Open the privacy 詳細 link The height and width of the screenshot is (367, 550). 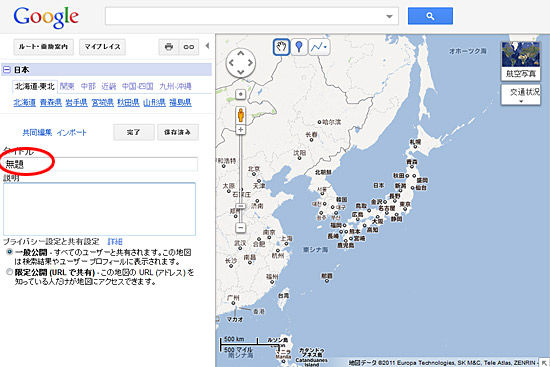click(x=115, y=241)
